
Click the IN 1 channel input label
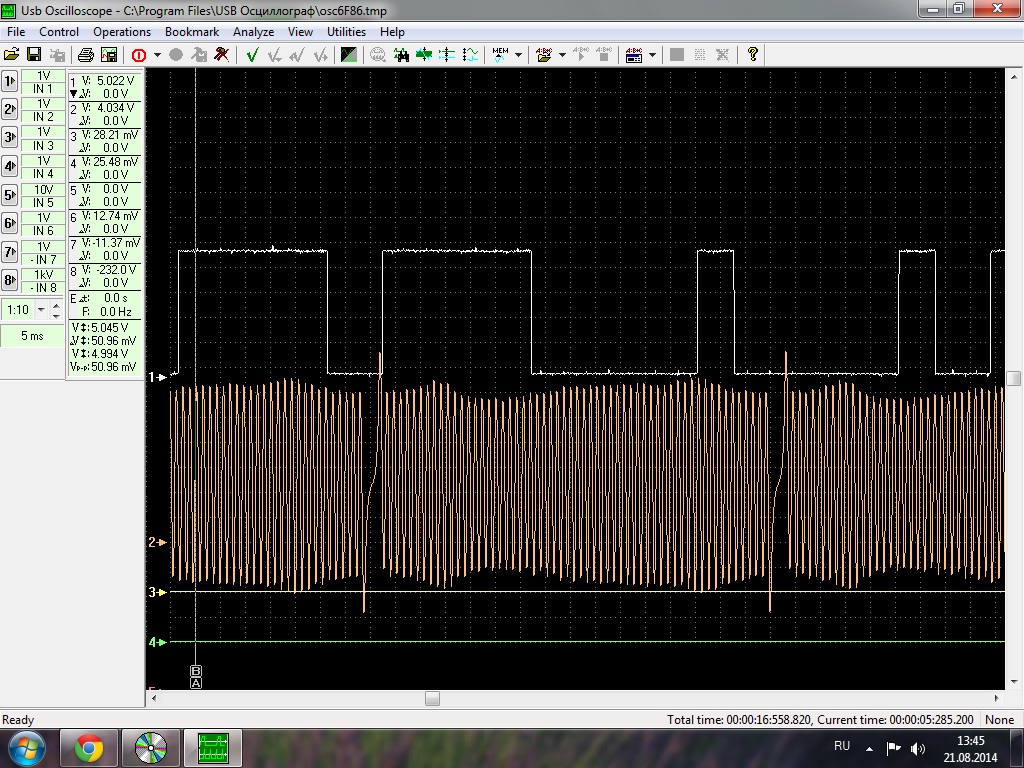point(43,89)
